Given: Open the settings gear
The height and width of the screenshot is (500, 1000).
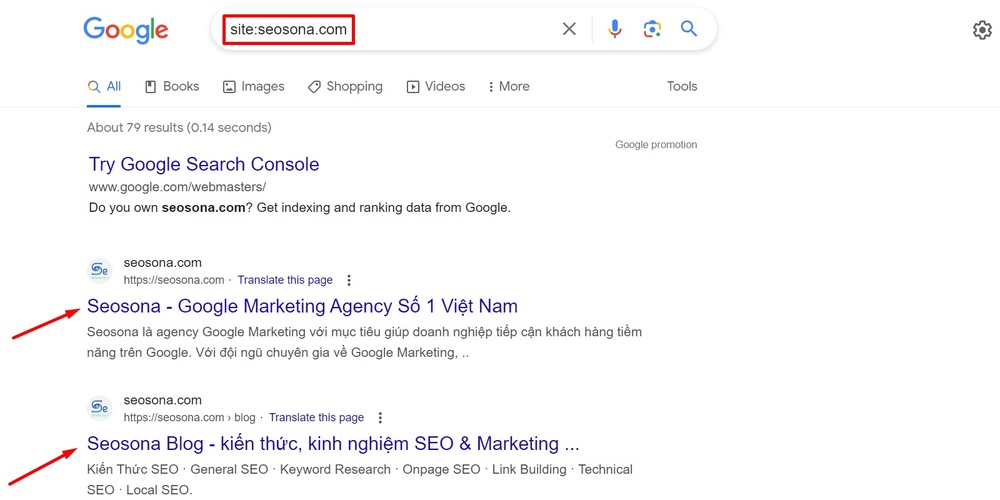Looking at the screenshot, I should 982,30.
